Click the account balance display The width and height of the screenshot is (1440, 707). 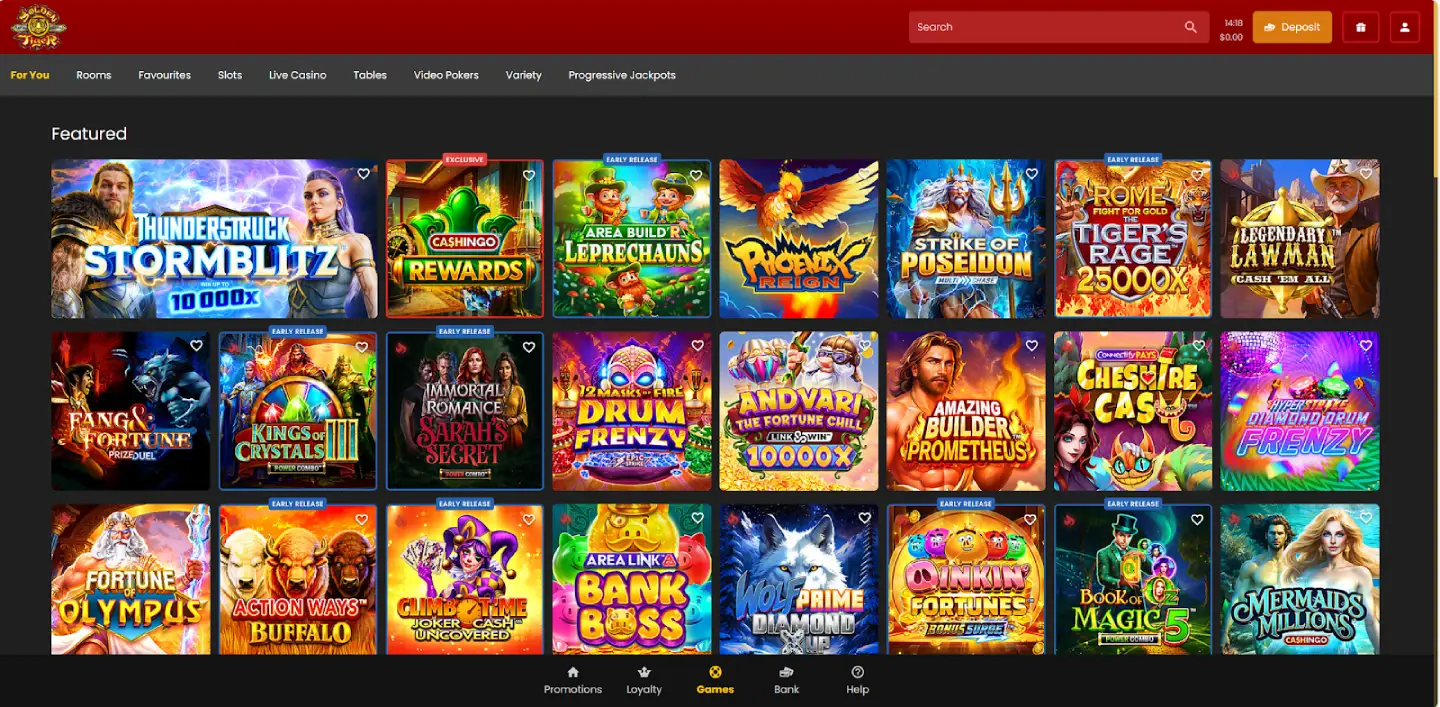(x=1230, y=31)
